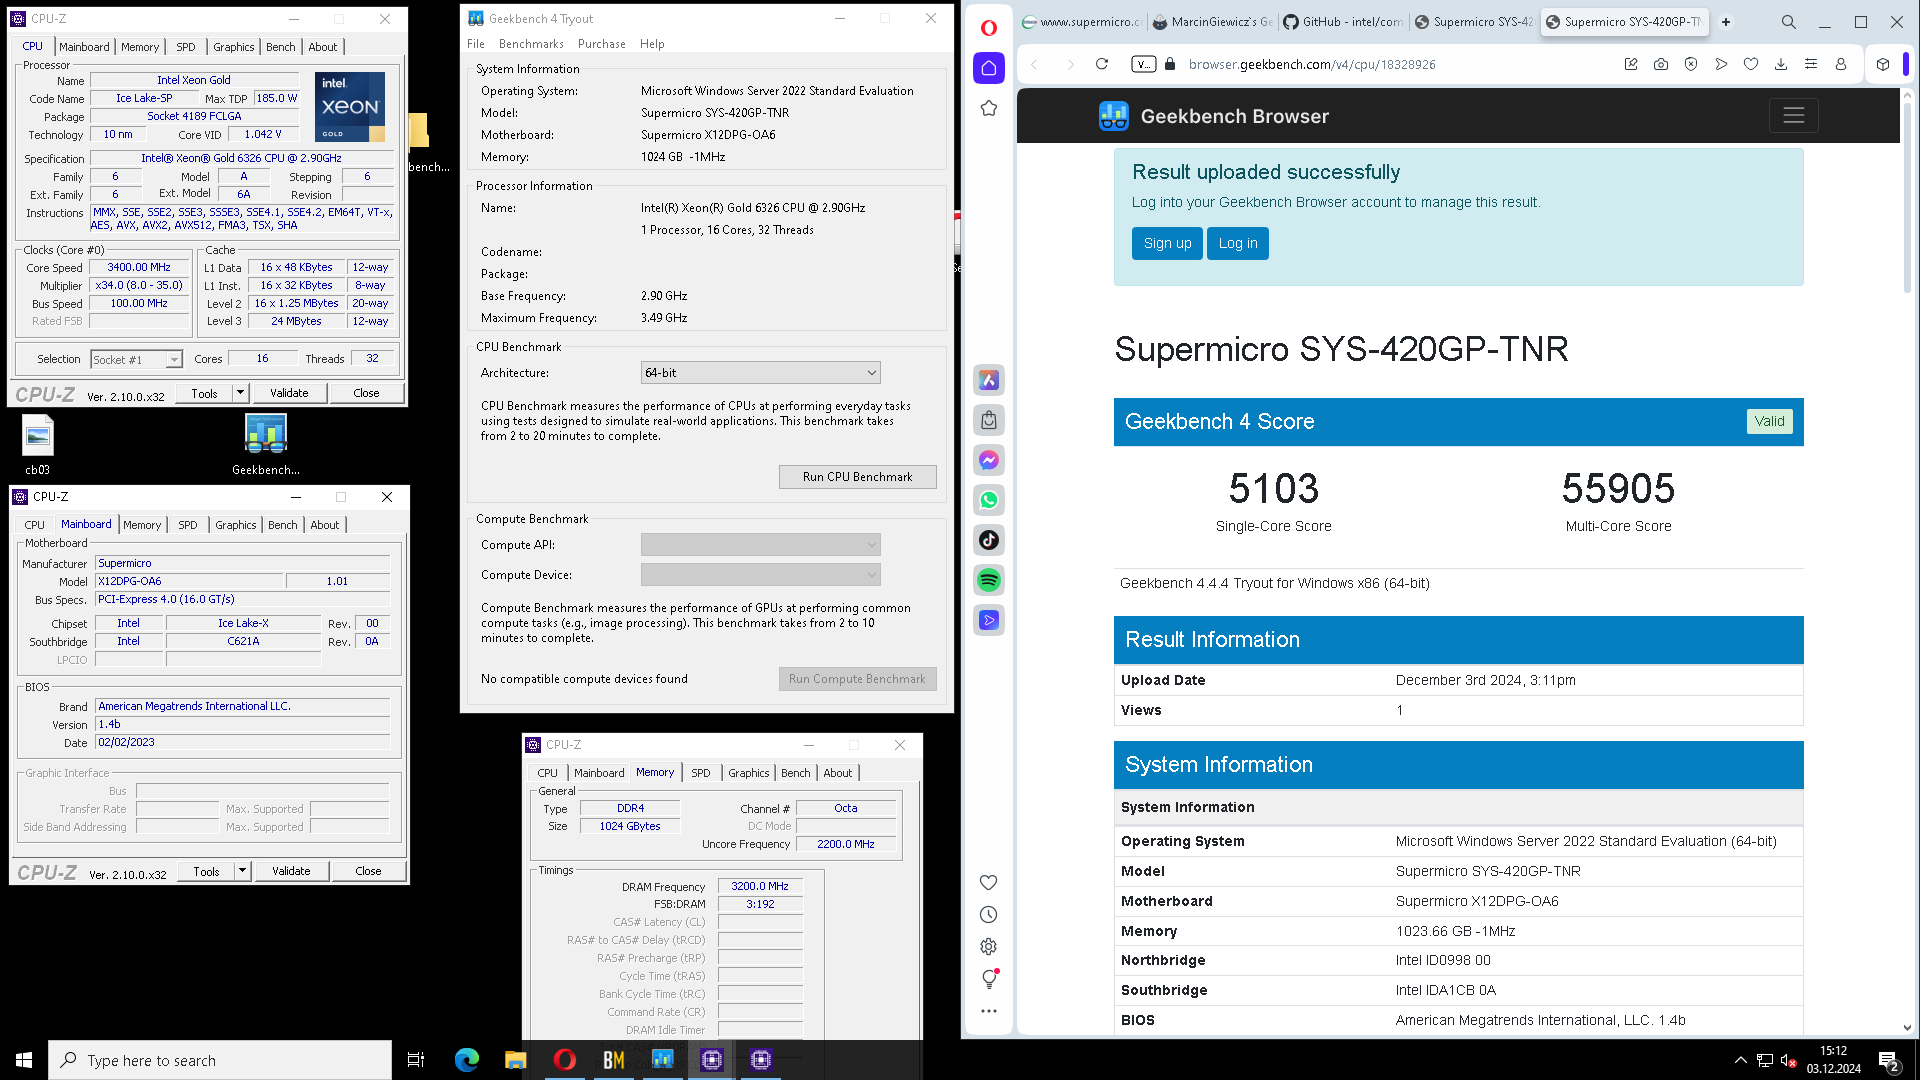Click Close in Mainboard CPU-Z window

(368, 871)
